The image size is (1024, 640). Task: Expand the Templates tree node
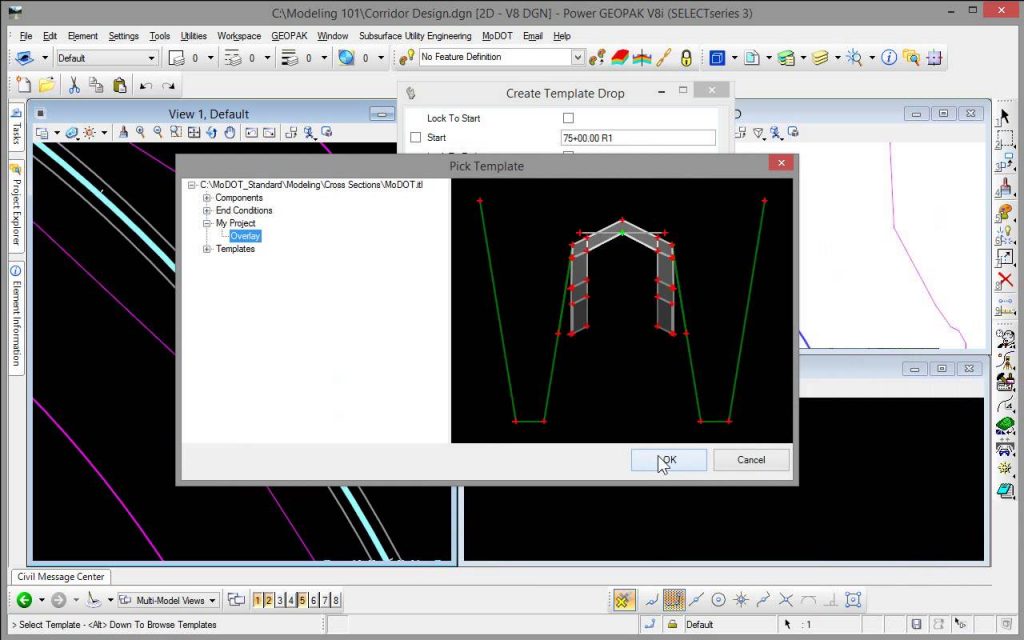[206, 249]
